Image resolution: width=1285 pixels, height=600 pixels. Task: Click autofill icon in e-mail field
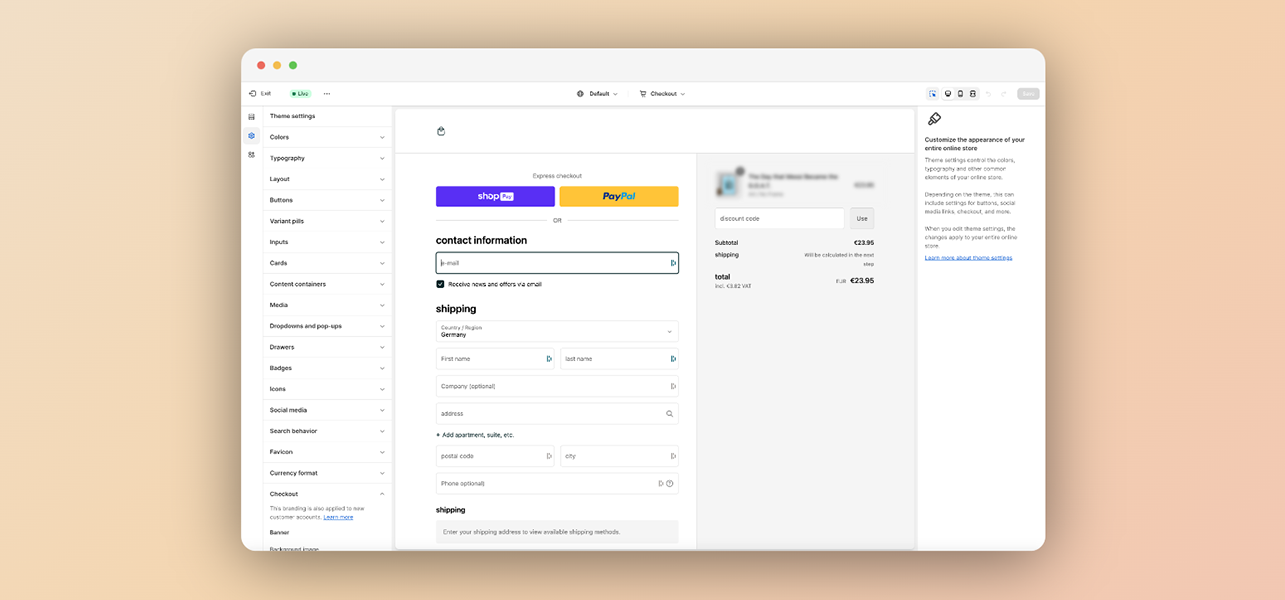(673, 263)
